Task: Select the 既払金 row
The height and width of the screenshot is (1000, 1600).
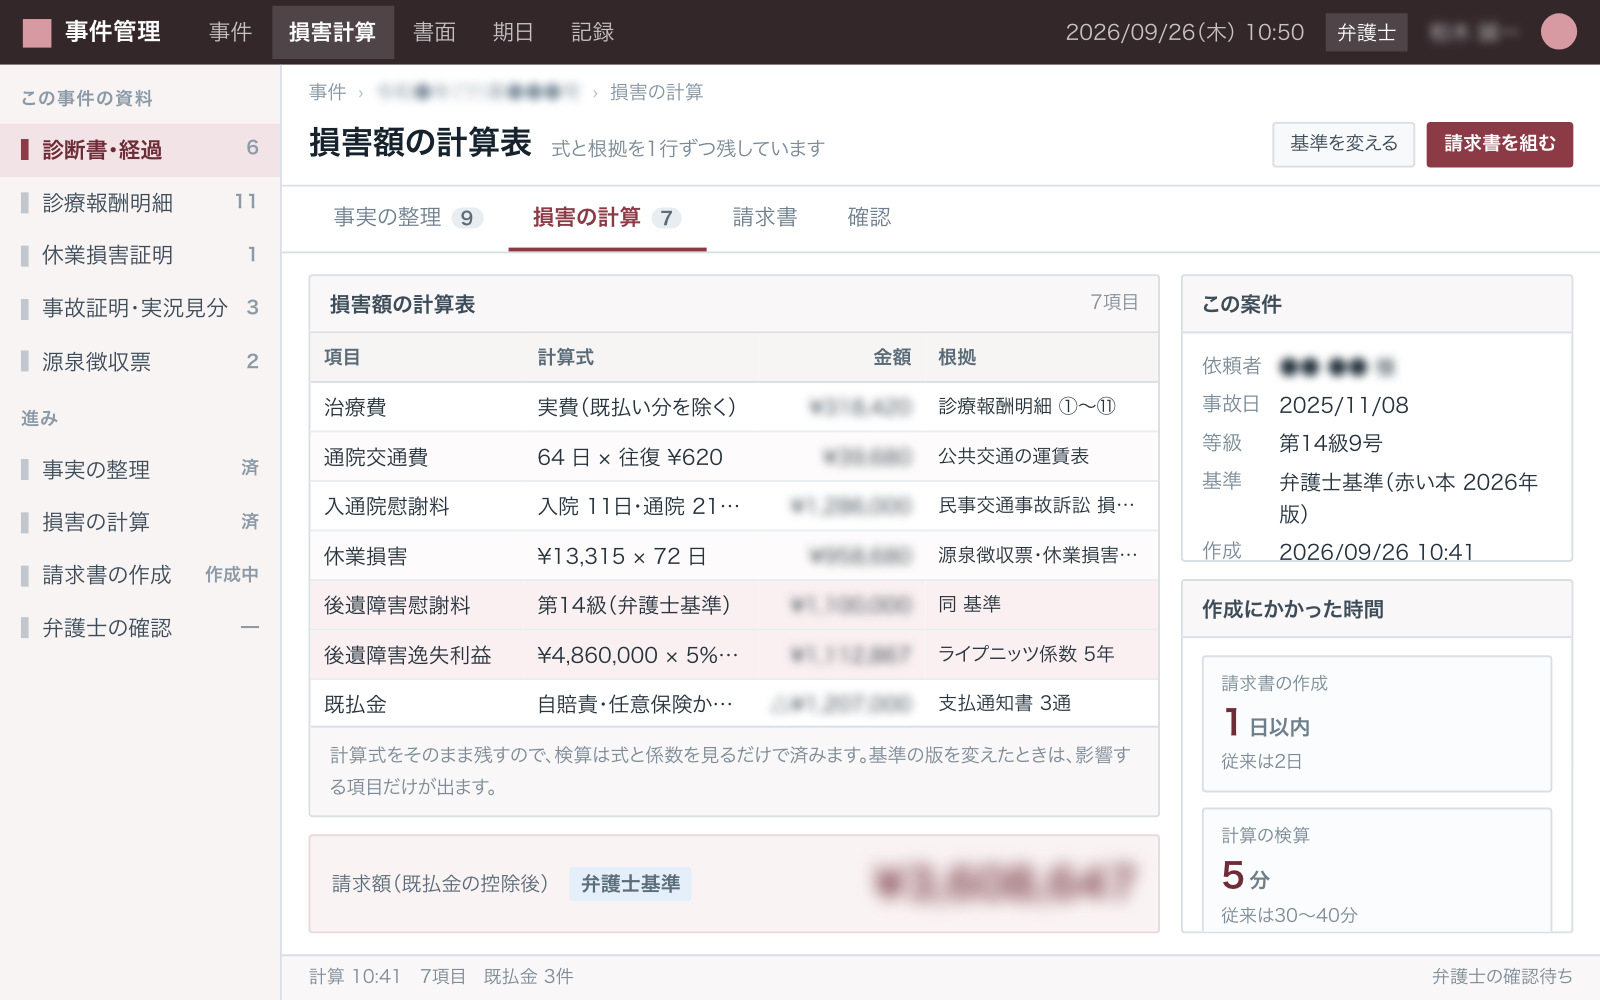Action: click(734, 704)
